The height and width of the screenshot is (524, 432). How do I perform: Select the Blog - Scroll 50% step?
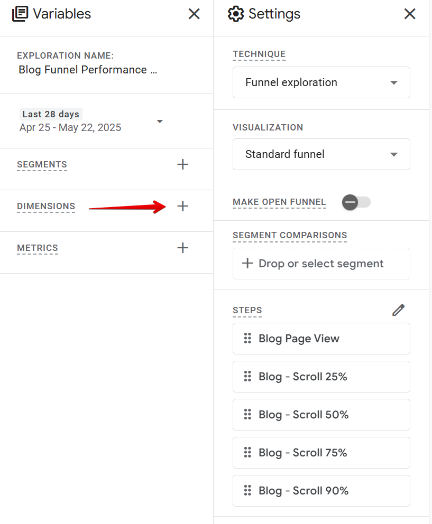coord(321,415)
